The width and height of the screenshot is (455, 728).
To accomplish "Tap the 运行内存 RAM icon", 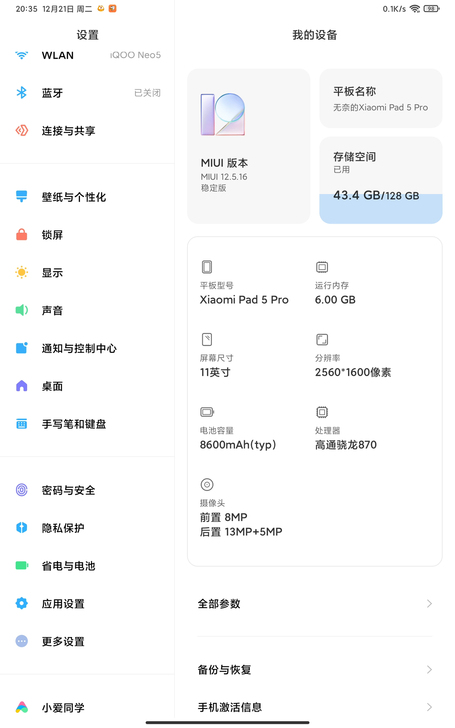I will pos(322,267).
